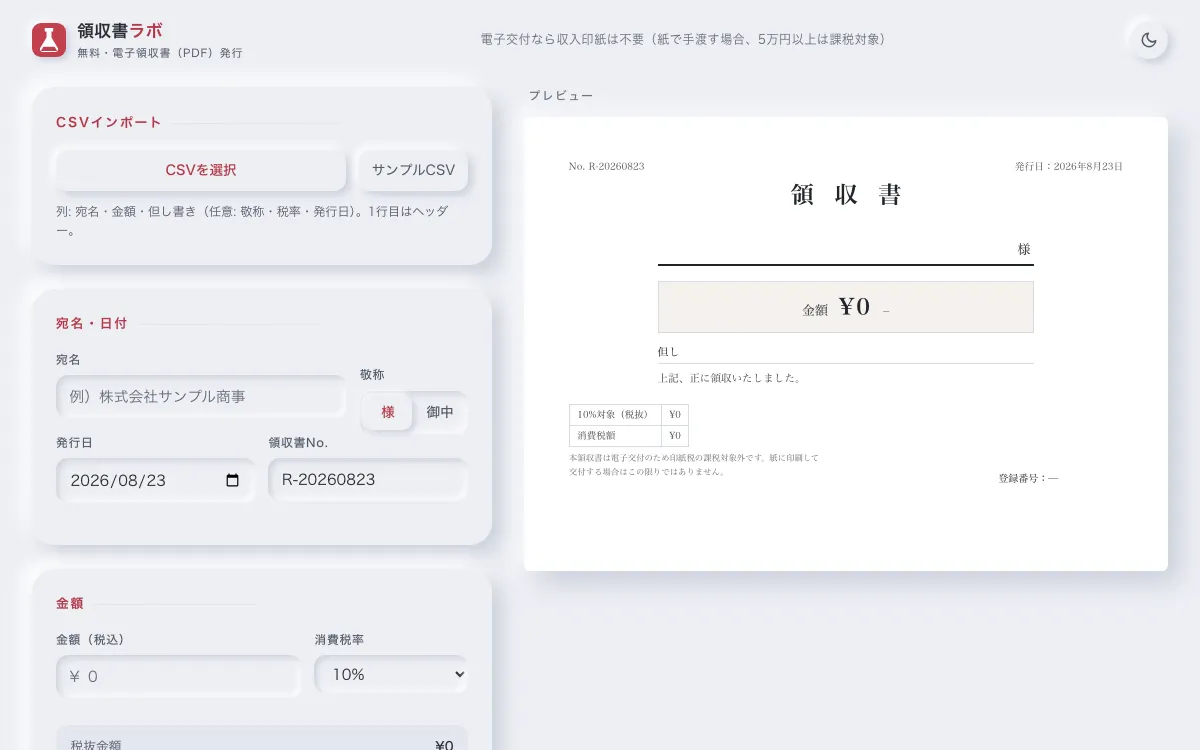This screenshot has height=750, width=1200.
Task: Click the 本領収書は電子交付のため footnote text
Action: pos(694,464)
